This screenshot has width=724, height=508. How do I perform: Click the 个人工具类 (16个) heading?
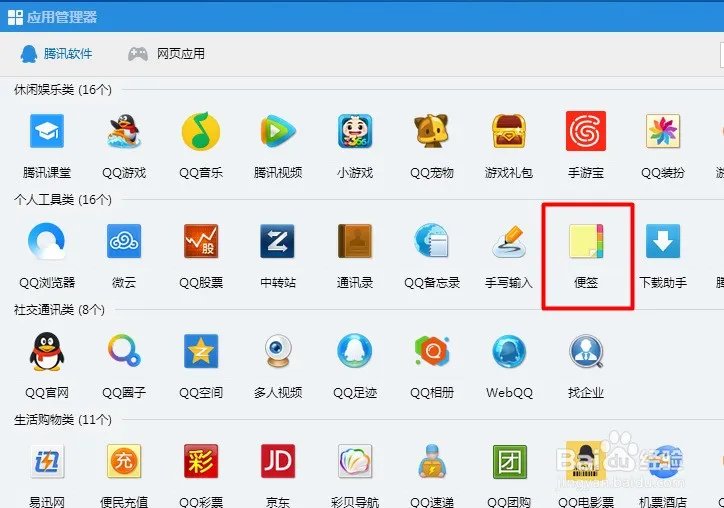[63, 200]
